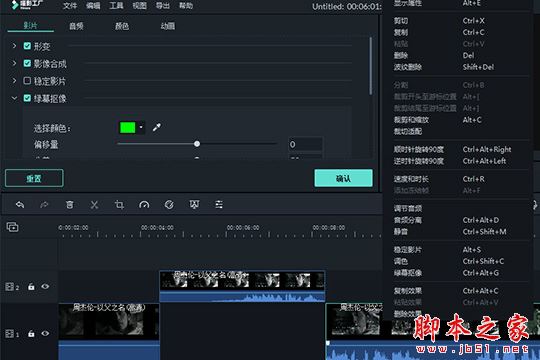Choose 复制效果 Ctrl+Alt+C in the context menu
Image resolution: width=540 pixels, height=360 pixels.
click(461, 291)
